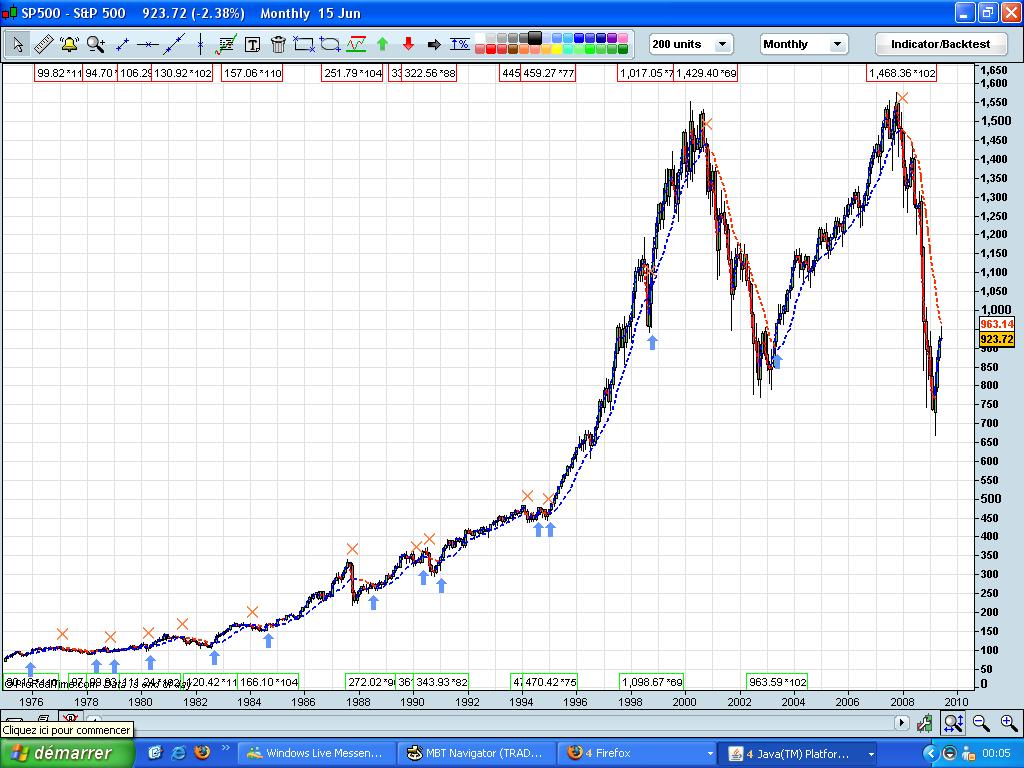The height and width of the screenshot is (768, 1024).
Task: Click the chart settings icon beside scroll arrow
Action: pos(925,722)
